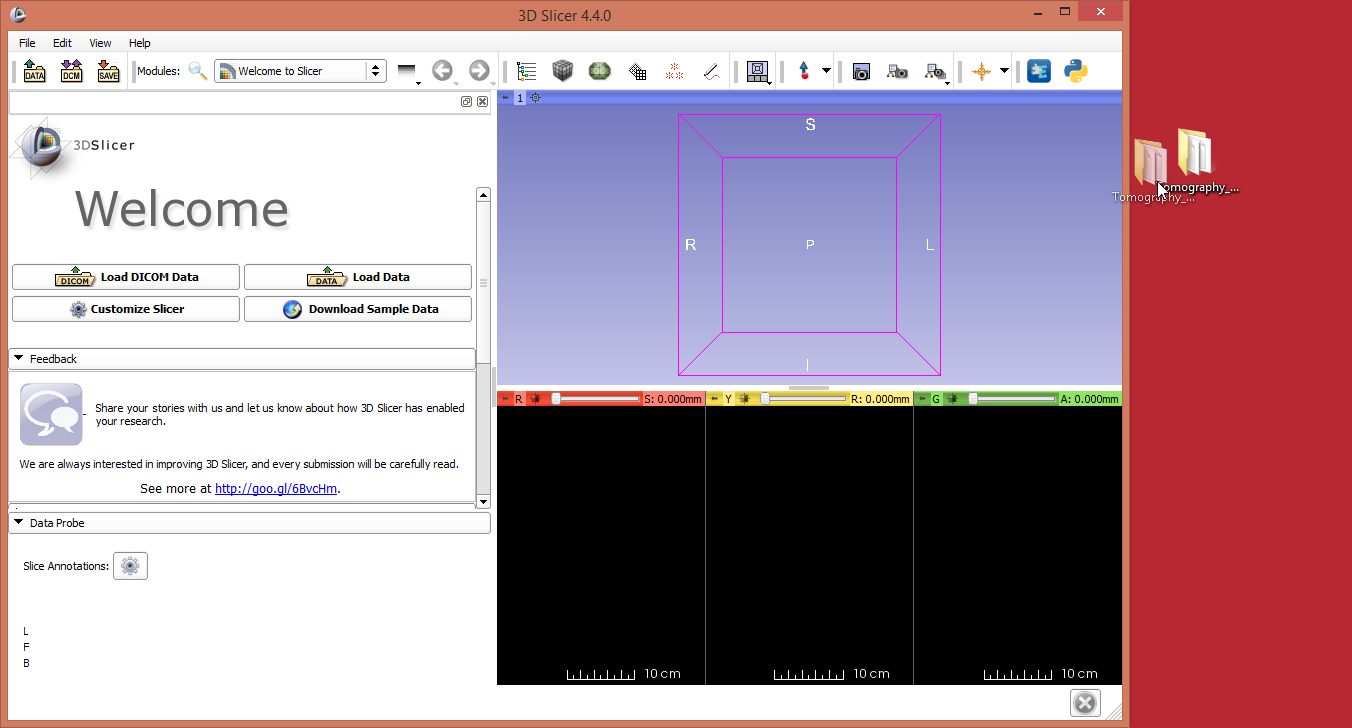This screenshot has height=728, width=1352.
Task: Open the View menu
Action: (x=100, y=43)
